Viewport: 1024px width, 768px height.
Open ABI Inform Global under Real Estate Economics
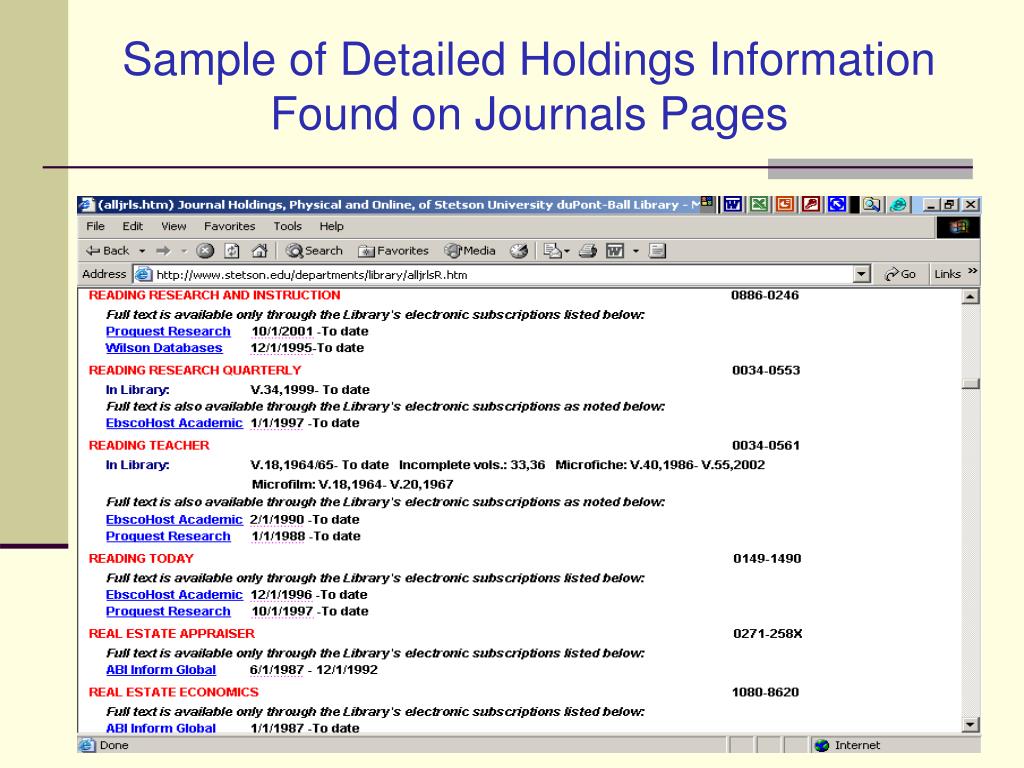click(161, 728)
